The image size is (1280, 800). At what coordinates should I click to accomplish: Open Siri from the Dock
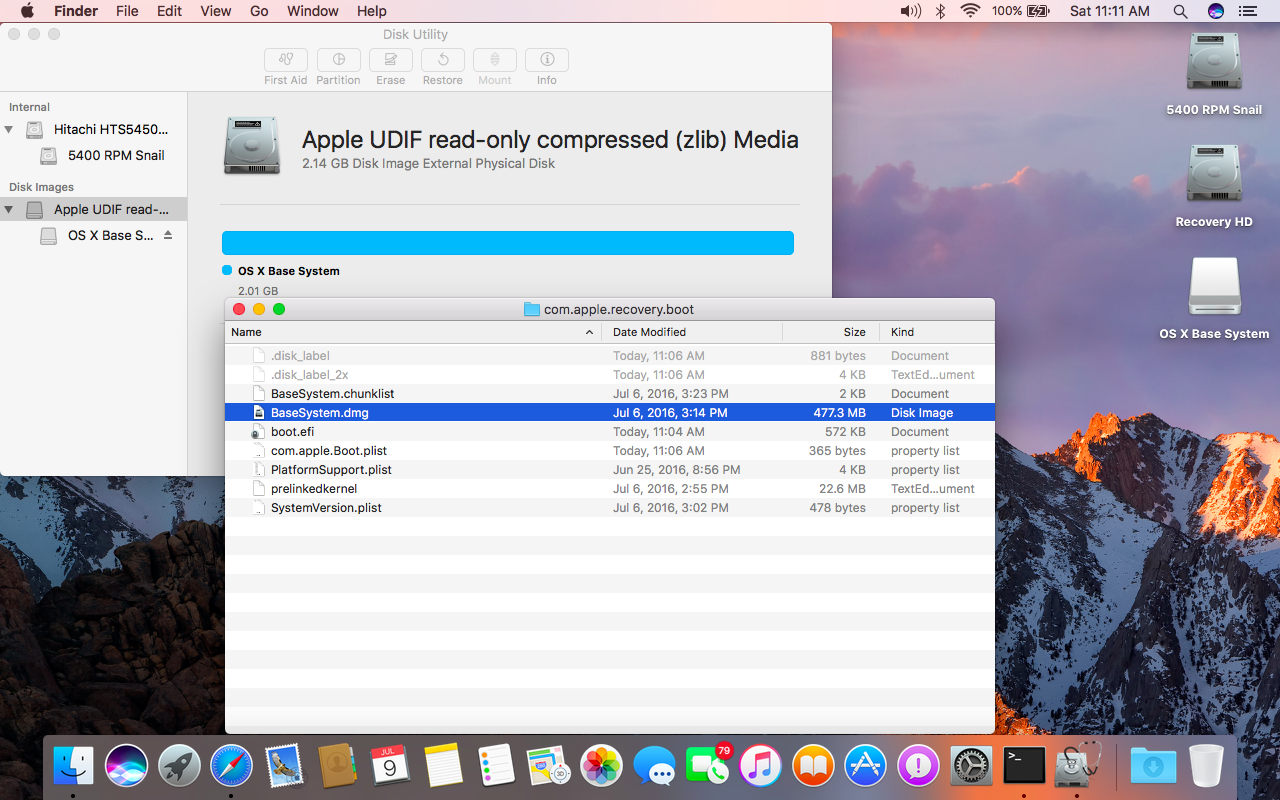click(126, 766)
